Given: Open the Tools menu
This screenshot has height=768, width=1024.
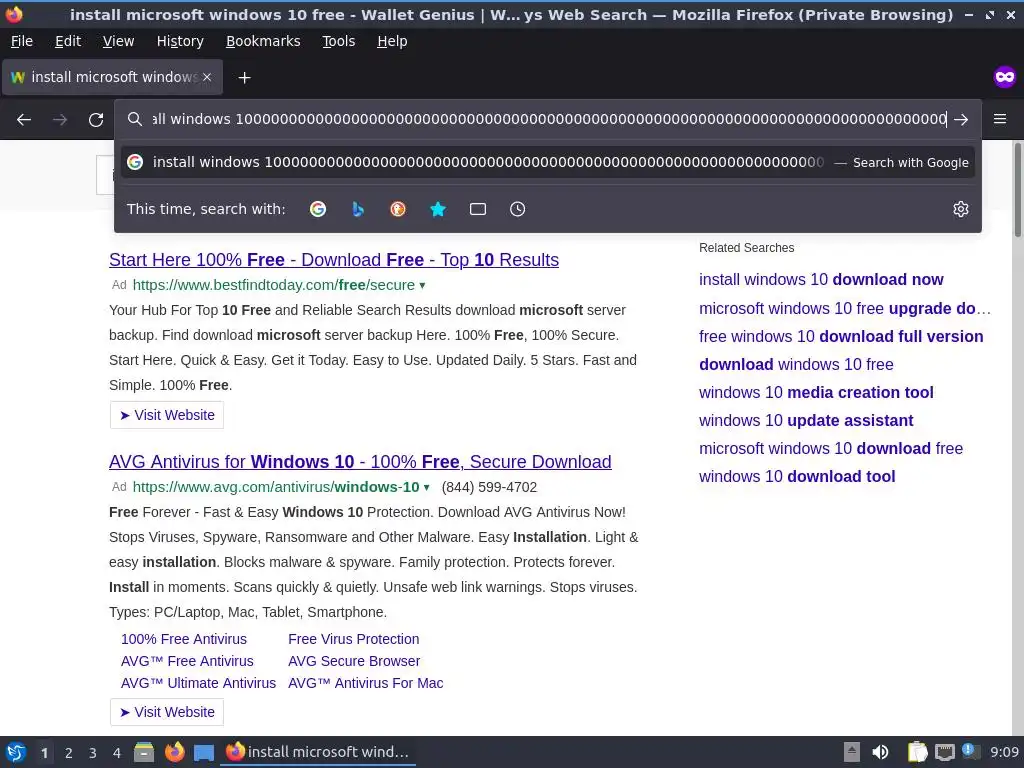Looking at the screenshot, I should coord(338,41).
